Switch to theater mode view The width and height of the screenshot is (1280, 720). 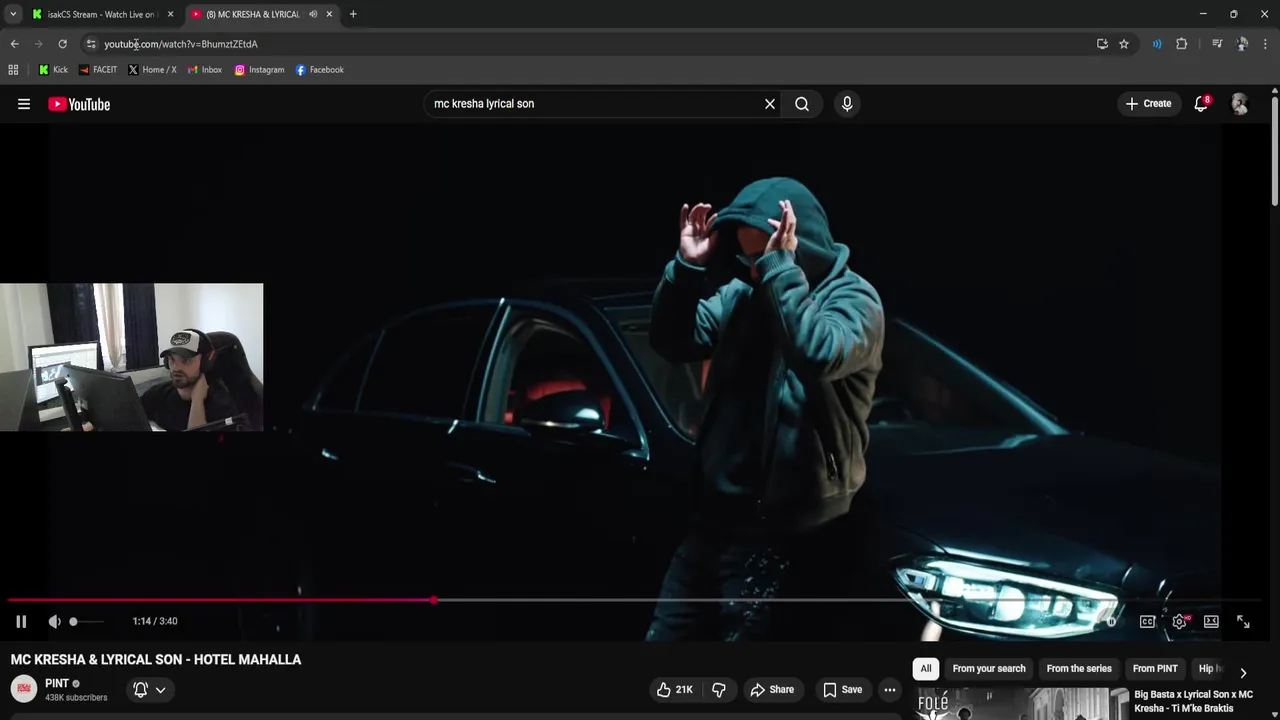click(1211, 621)
